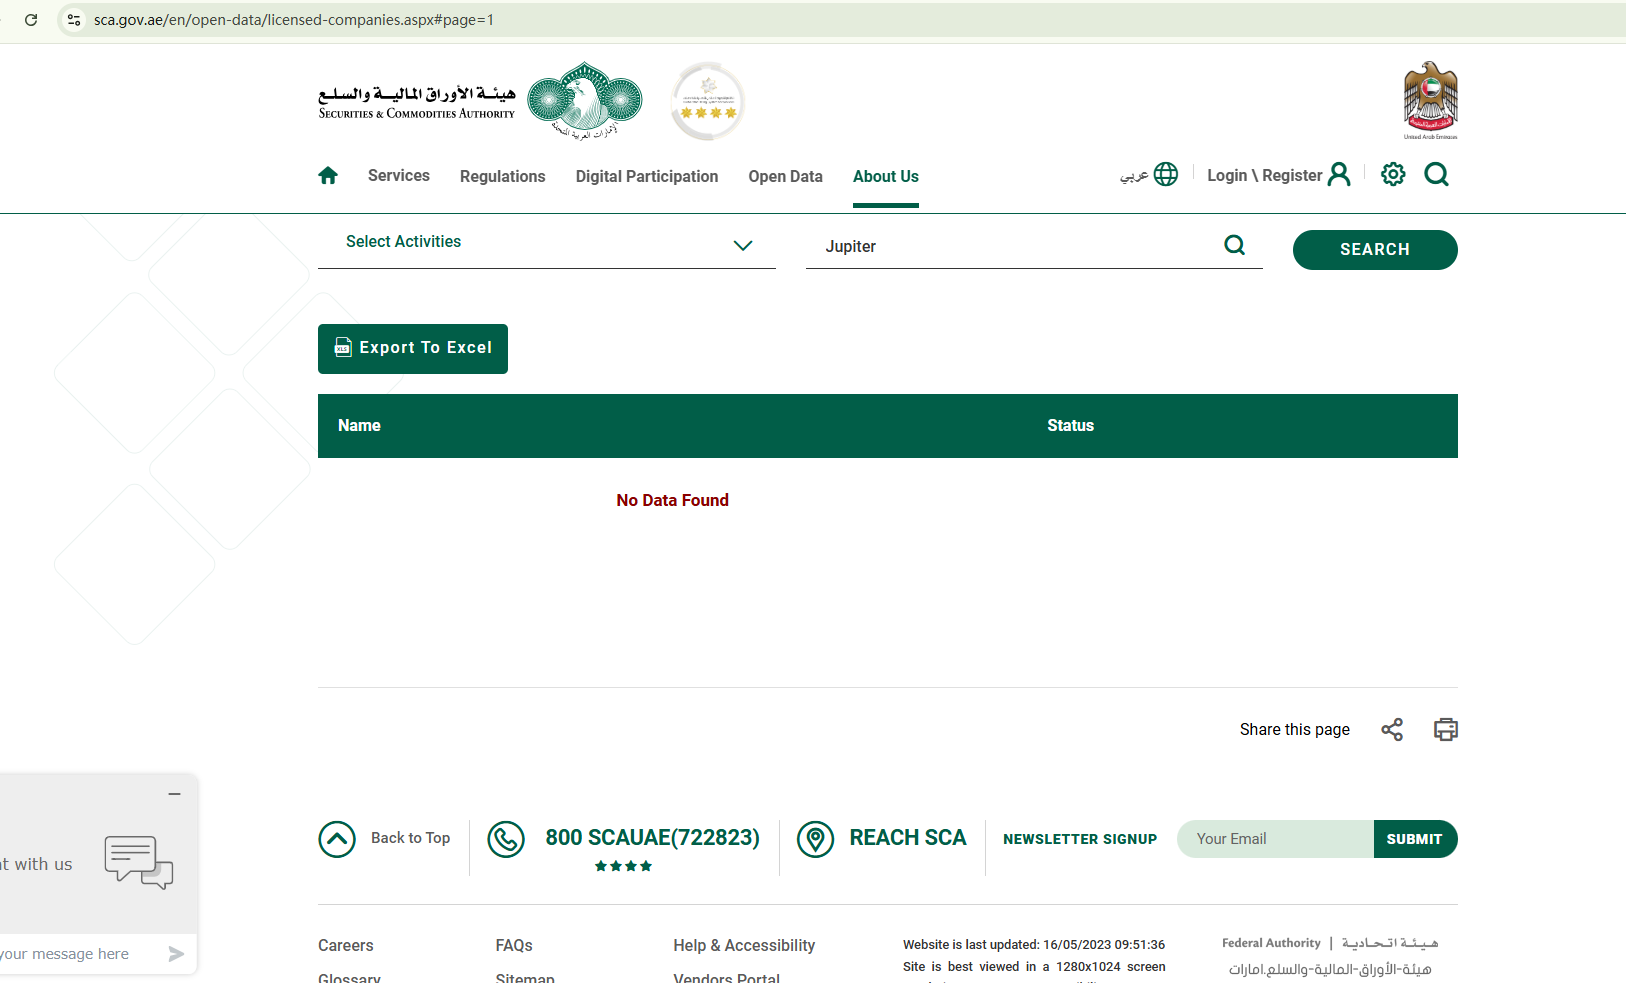Click the share icon beside Share this page
This screenshot has width=1626, height=983.
coord(1392,730)
